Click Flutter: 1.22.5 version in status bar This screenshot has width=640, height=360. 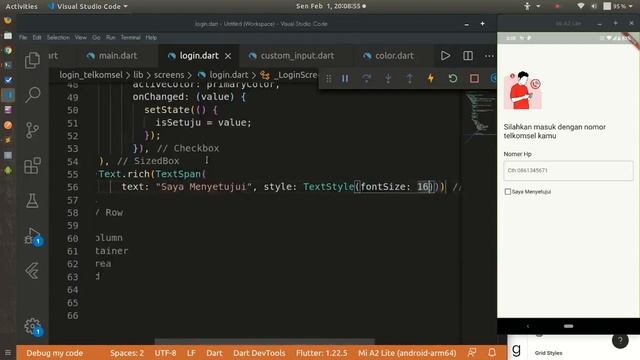click(322, 353)
